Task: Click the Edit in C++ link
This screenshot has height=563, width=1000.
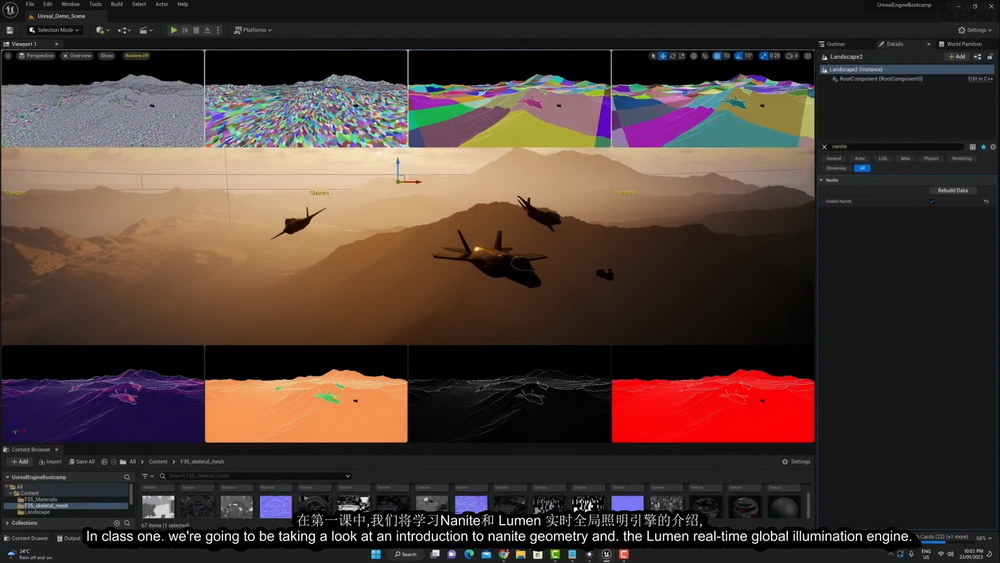Action: point(980,79)
